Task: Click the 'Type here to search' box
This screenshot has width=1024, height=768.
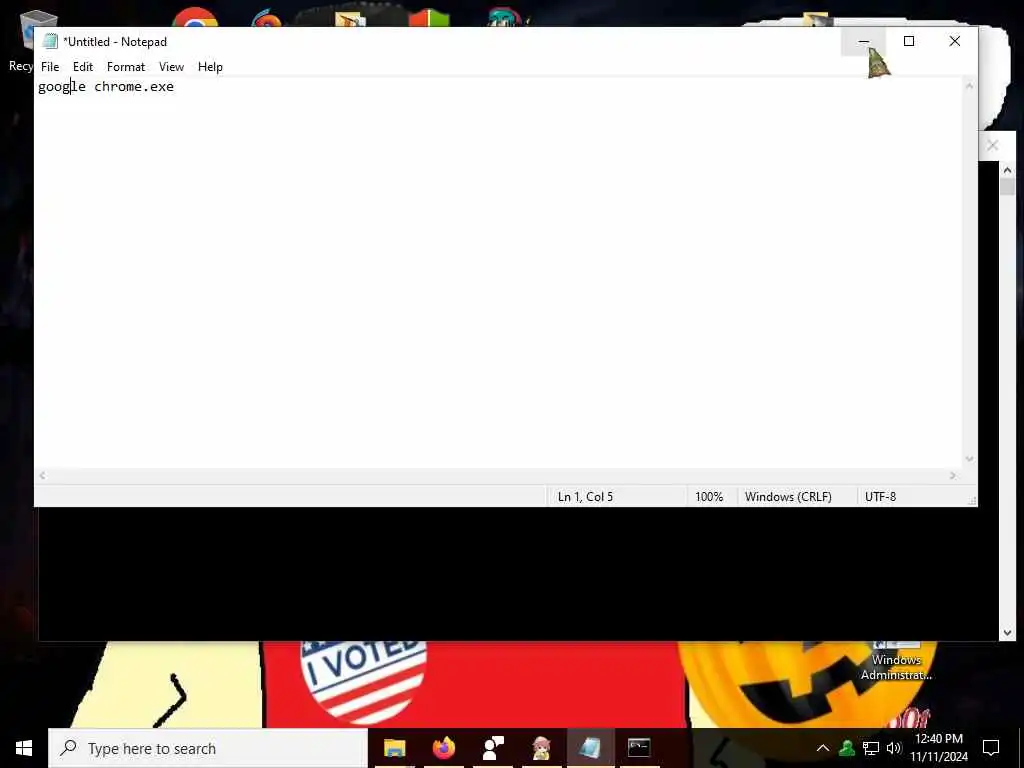Action: (x=208, y=748)
